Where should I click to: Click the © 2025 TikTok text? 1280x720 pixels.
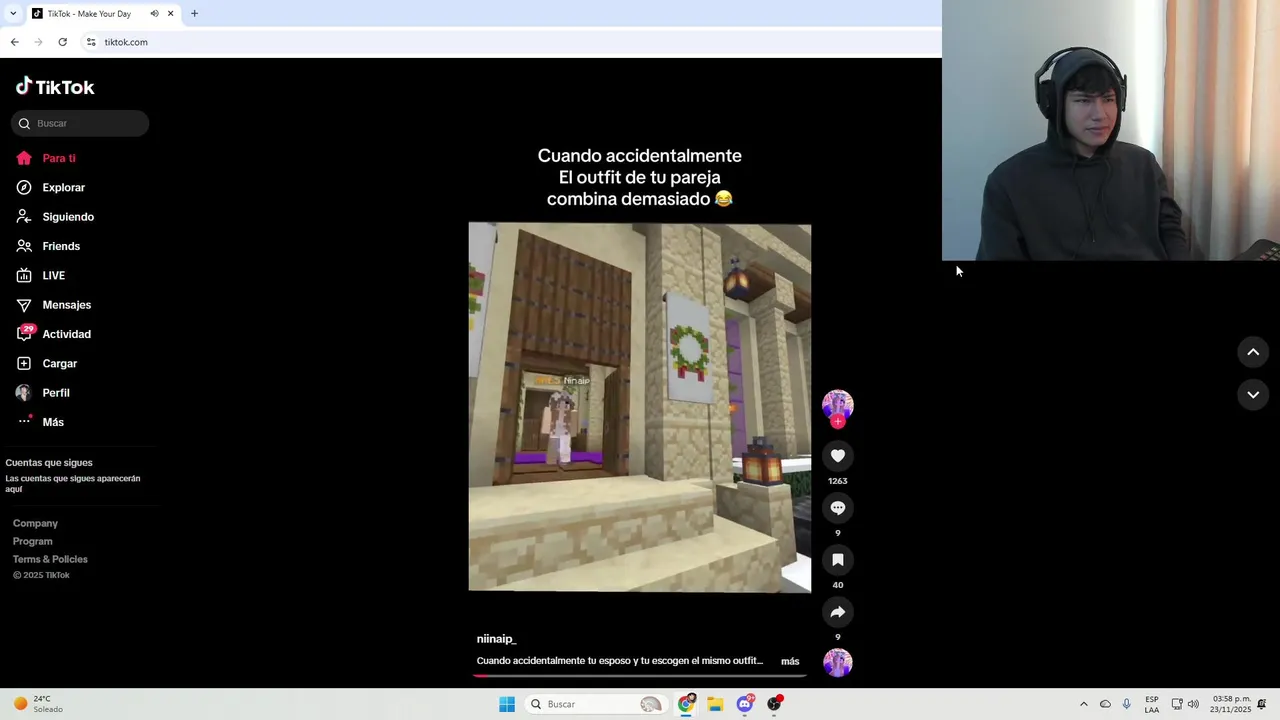(x=41, y=575)
